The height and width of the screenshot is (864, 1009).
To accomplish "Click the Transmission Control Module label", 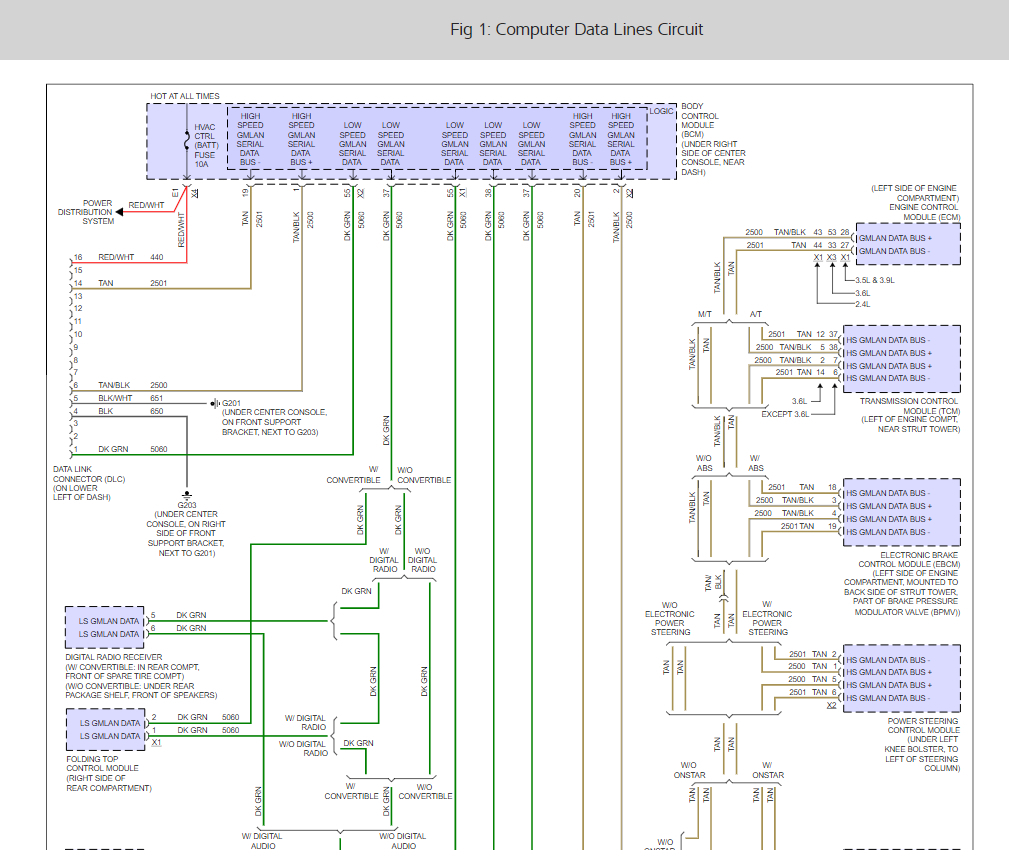I will 910,415.
